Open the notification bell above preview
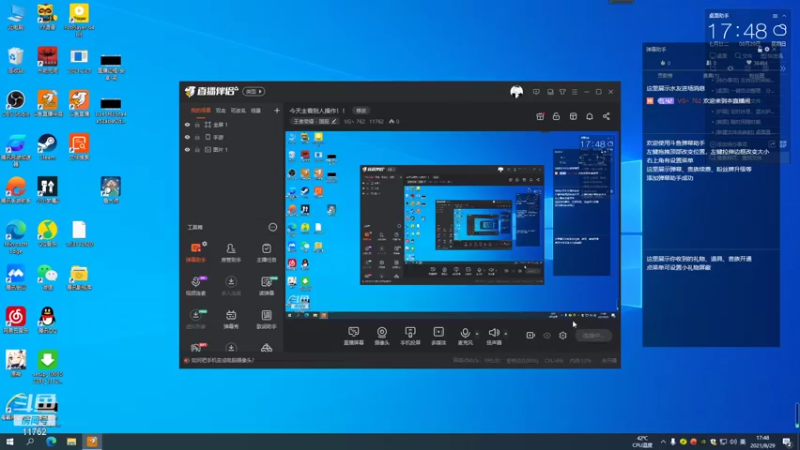 589,116
